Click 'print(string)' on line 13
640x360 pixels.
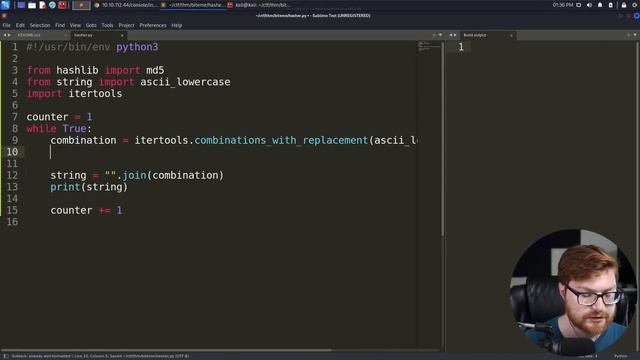pyautogui.click(x=89, y=187)
